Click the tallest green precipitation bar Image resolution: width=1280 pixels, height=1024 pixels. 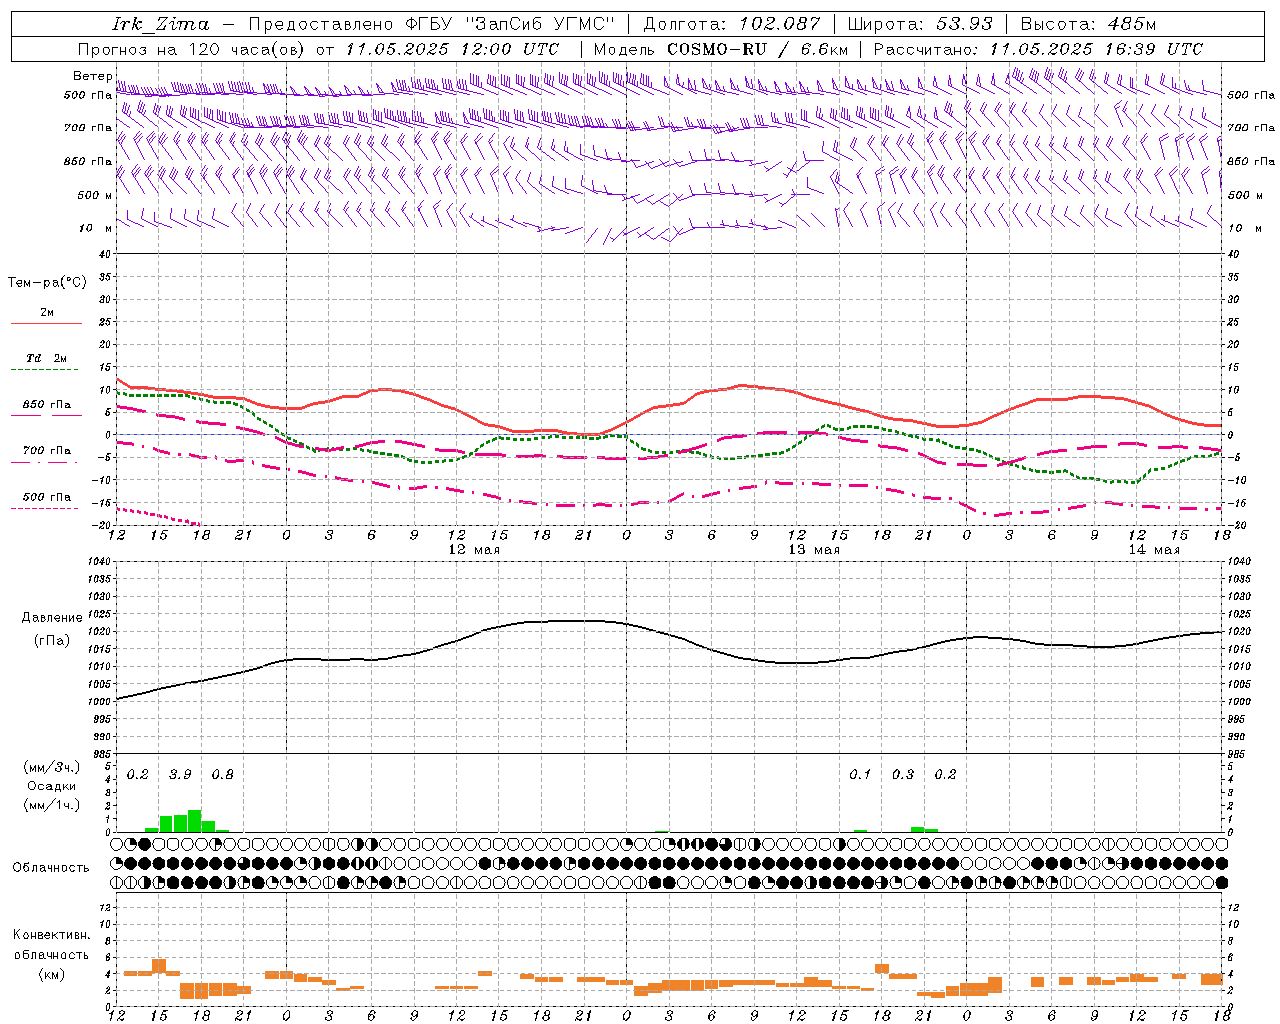point(194,821)
